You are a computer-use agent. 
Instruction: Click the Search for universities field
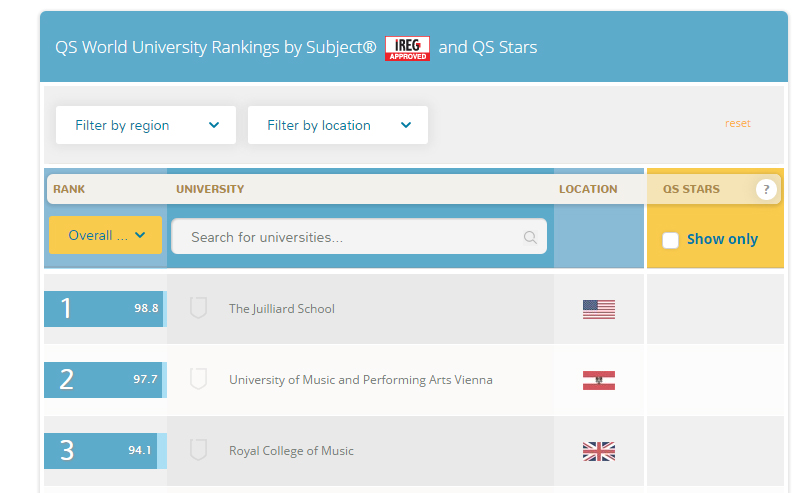350,238
